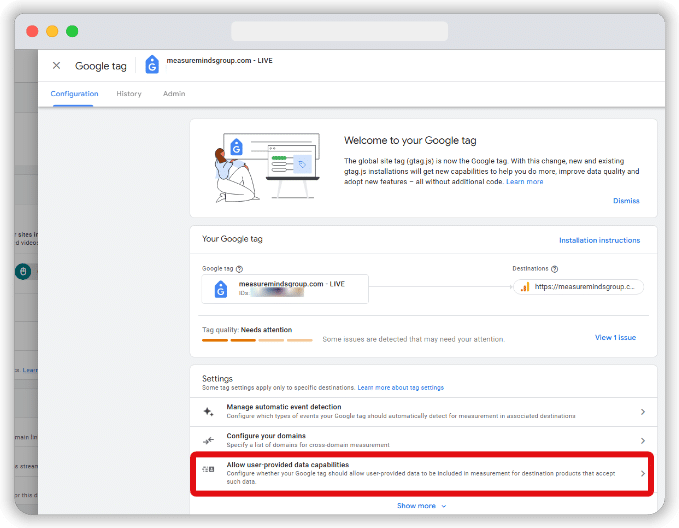Click the Settings section heading

pyautogui.click(x=217, y=378)
